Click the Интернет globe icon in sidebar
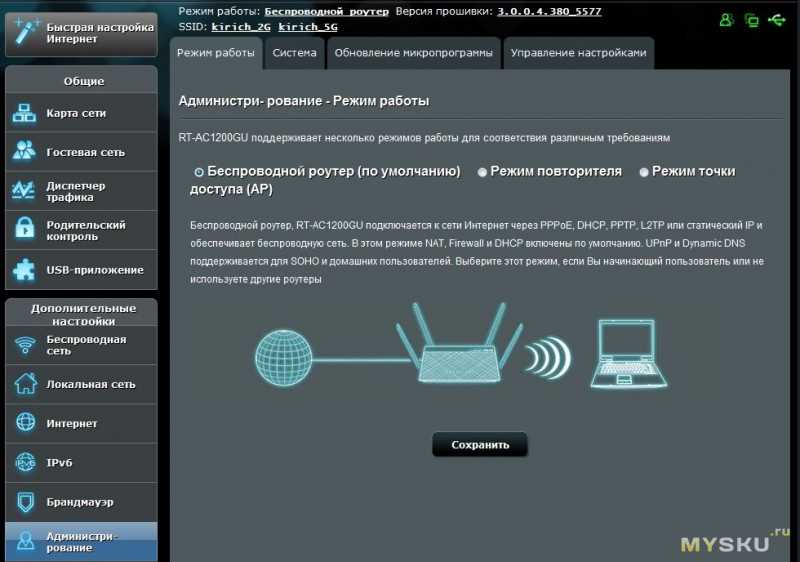The width and height of the screenshot is (800, 562). tap(25, 423)
